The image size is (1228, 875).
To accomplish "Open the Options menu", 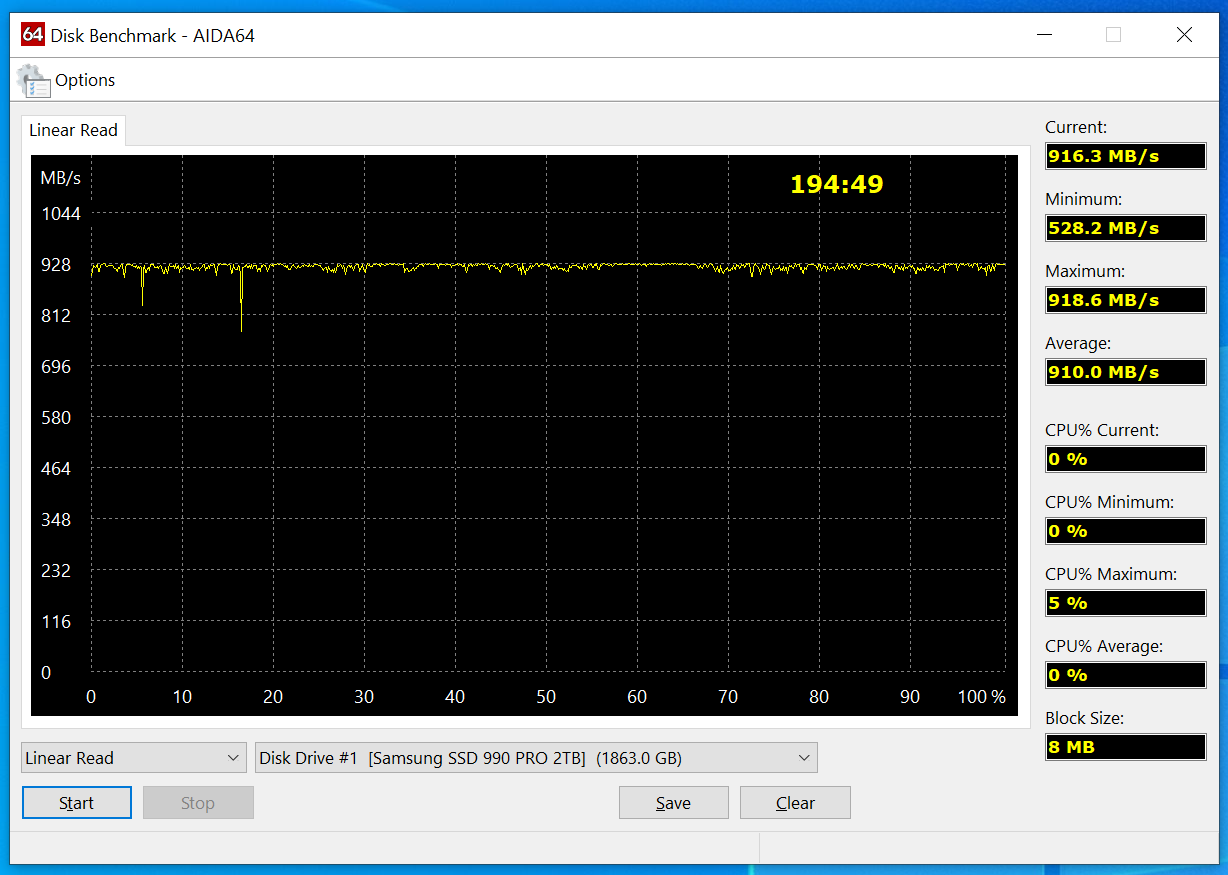I will tap(85, 81).
